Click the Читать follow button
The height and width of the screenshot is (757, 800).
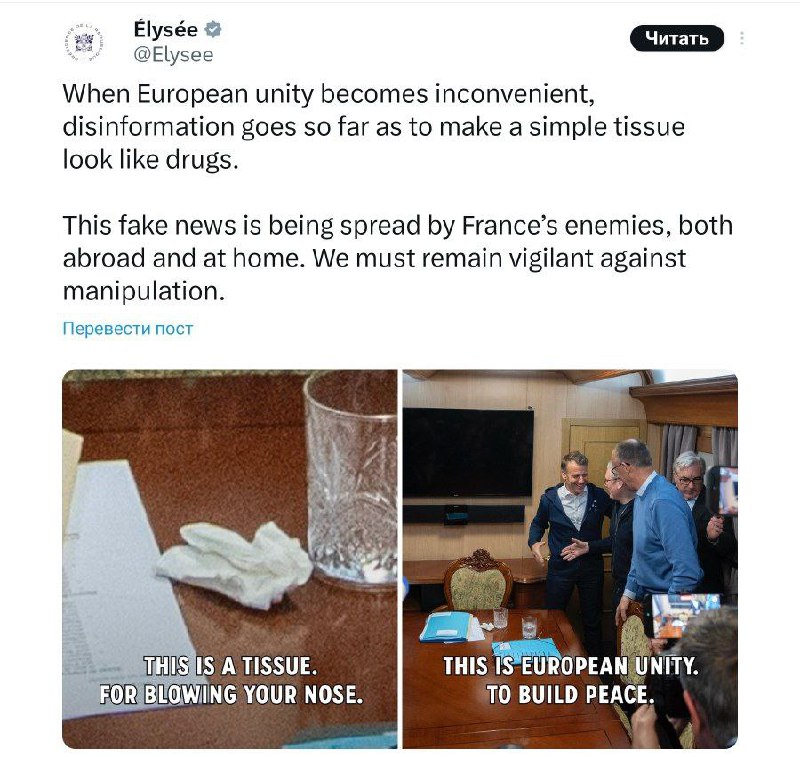click(x=677, y=38)
